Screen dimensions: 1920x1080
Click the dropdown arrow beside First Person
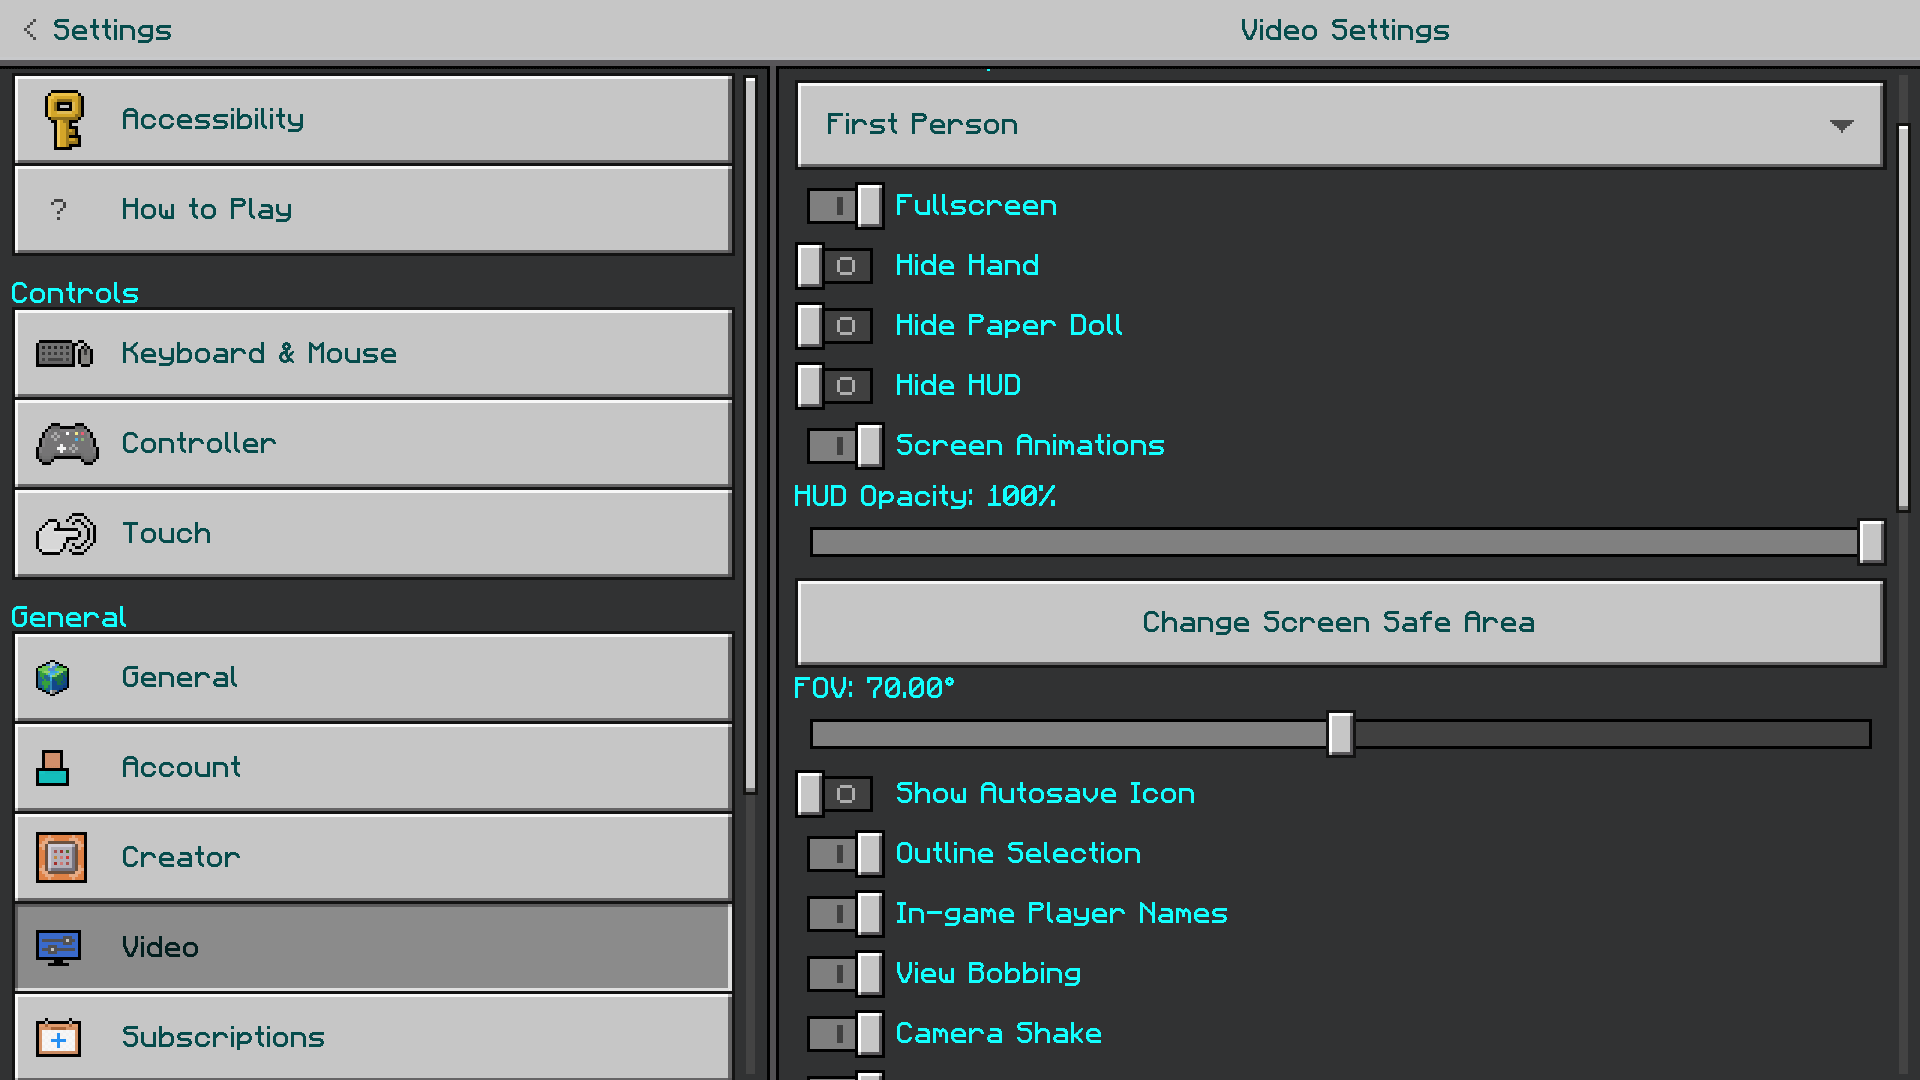(1841, 126)
